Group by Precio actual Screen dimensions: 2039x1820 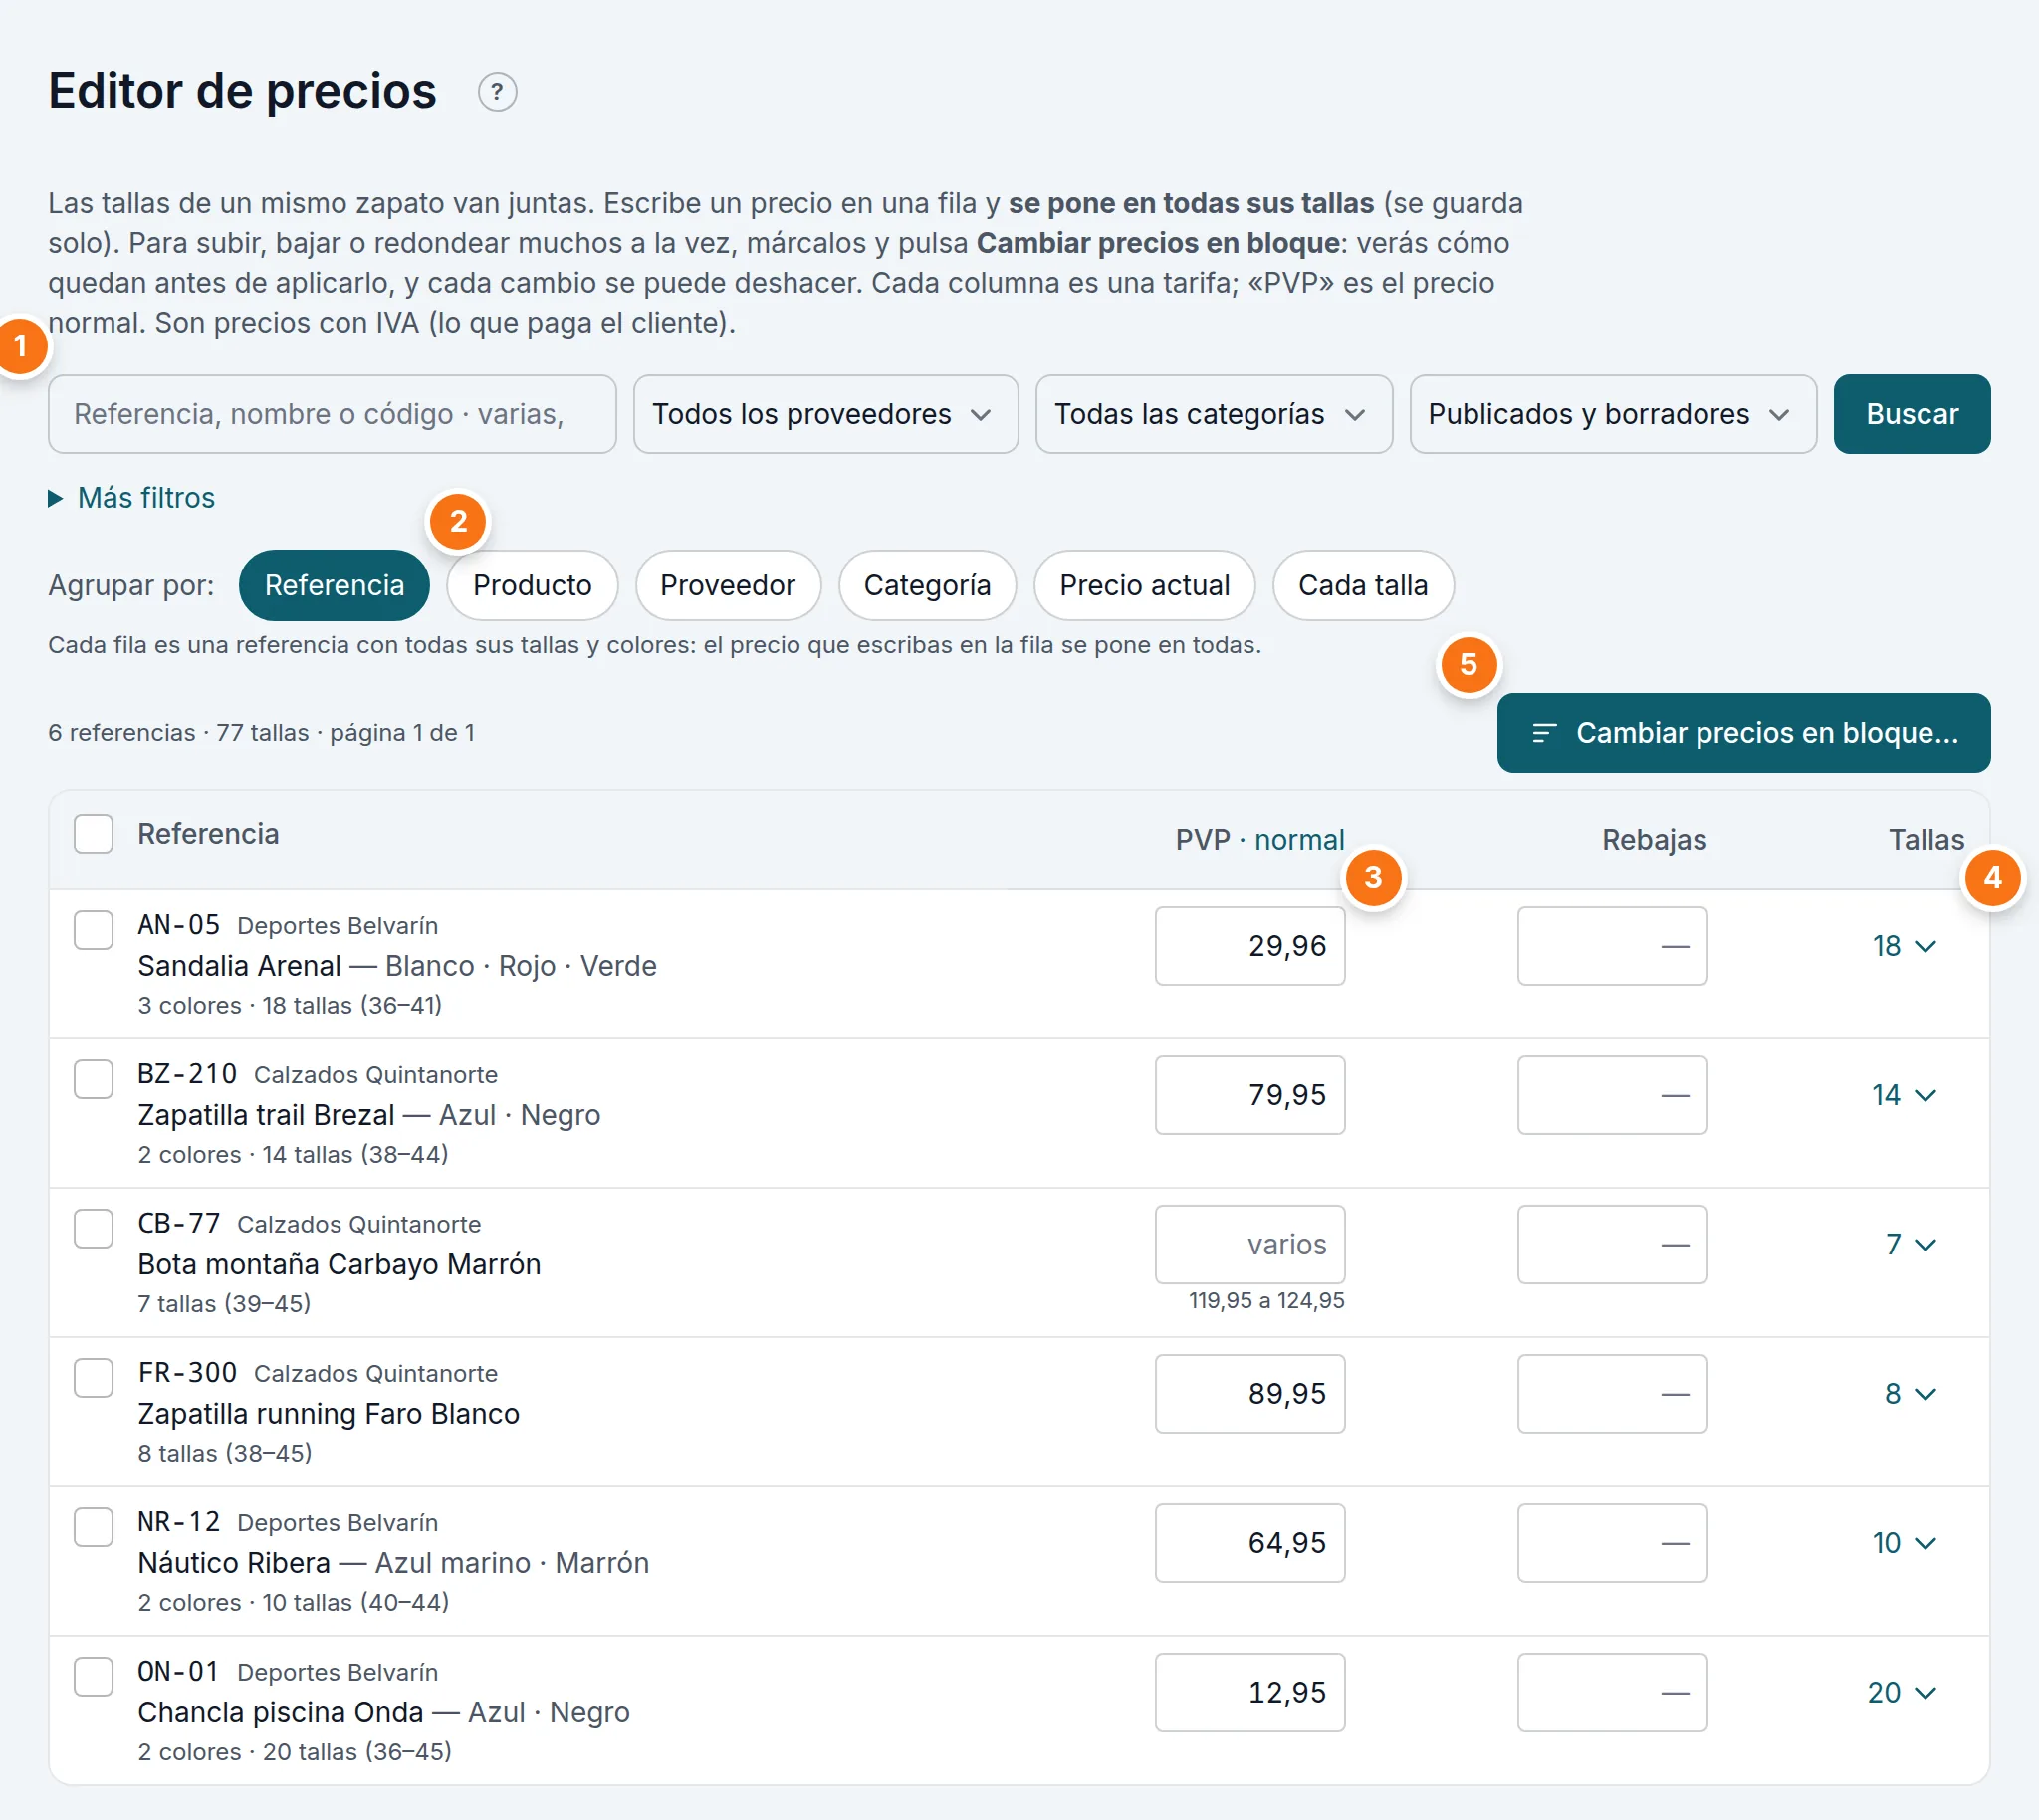pyautogui.click(x=1144, y=585)
